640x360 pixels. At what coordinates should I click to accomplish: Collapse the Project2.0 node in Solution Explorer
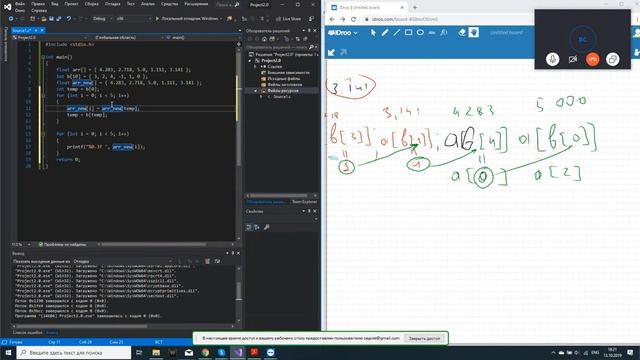(x=250, y=60)
